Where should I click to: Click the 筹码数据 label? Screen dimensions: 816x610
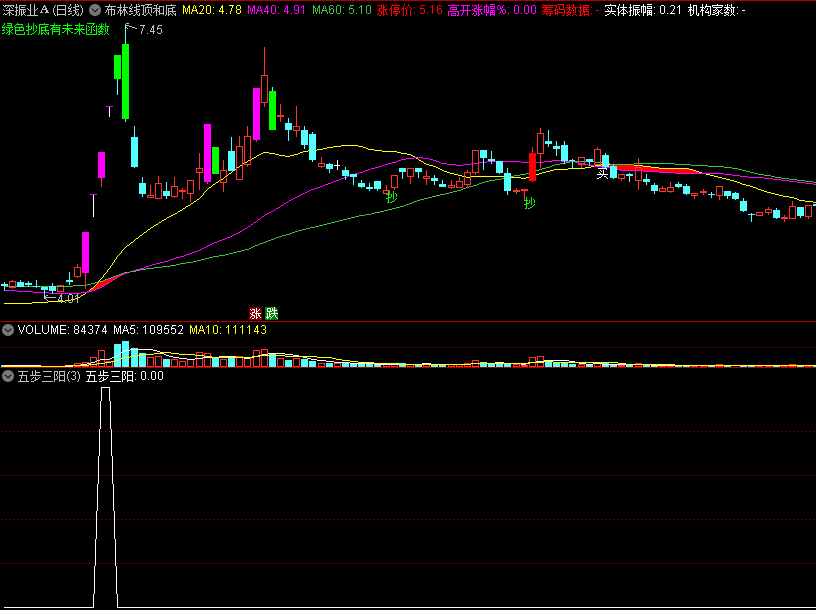570,10
